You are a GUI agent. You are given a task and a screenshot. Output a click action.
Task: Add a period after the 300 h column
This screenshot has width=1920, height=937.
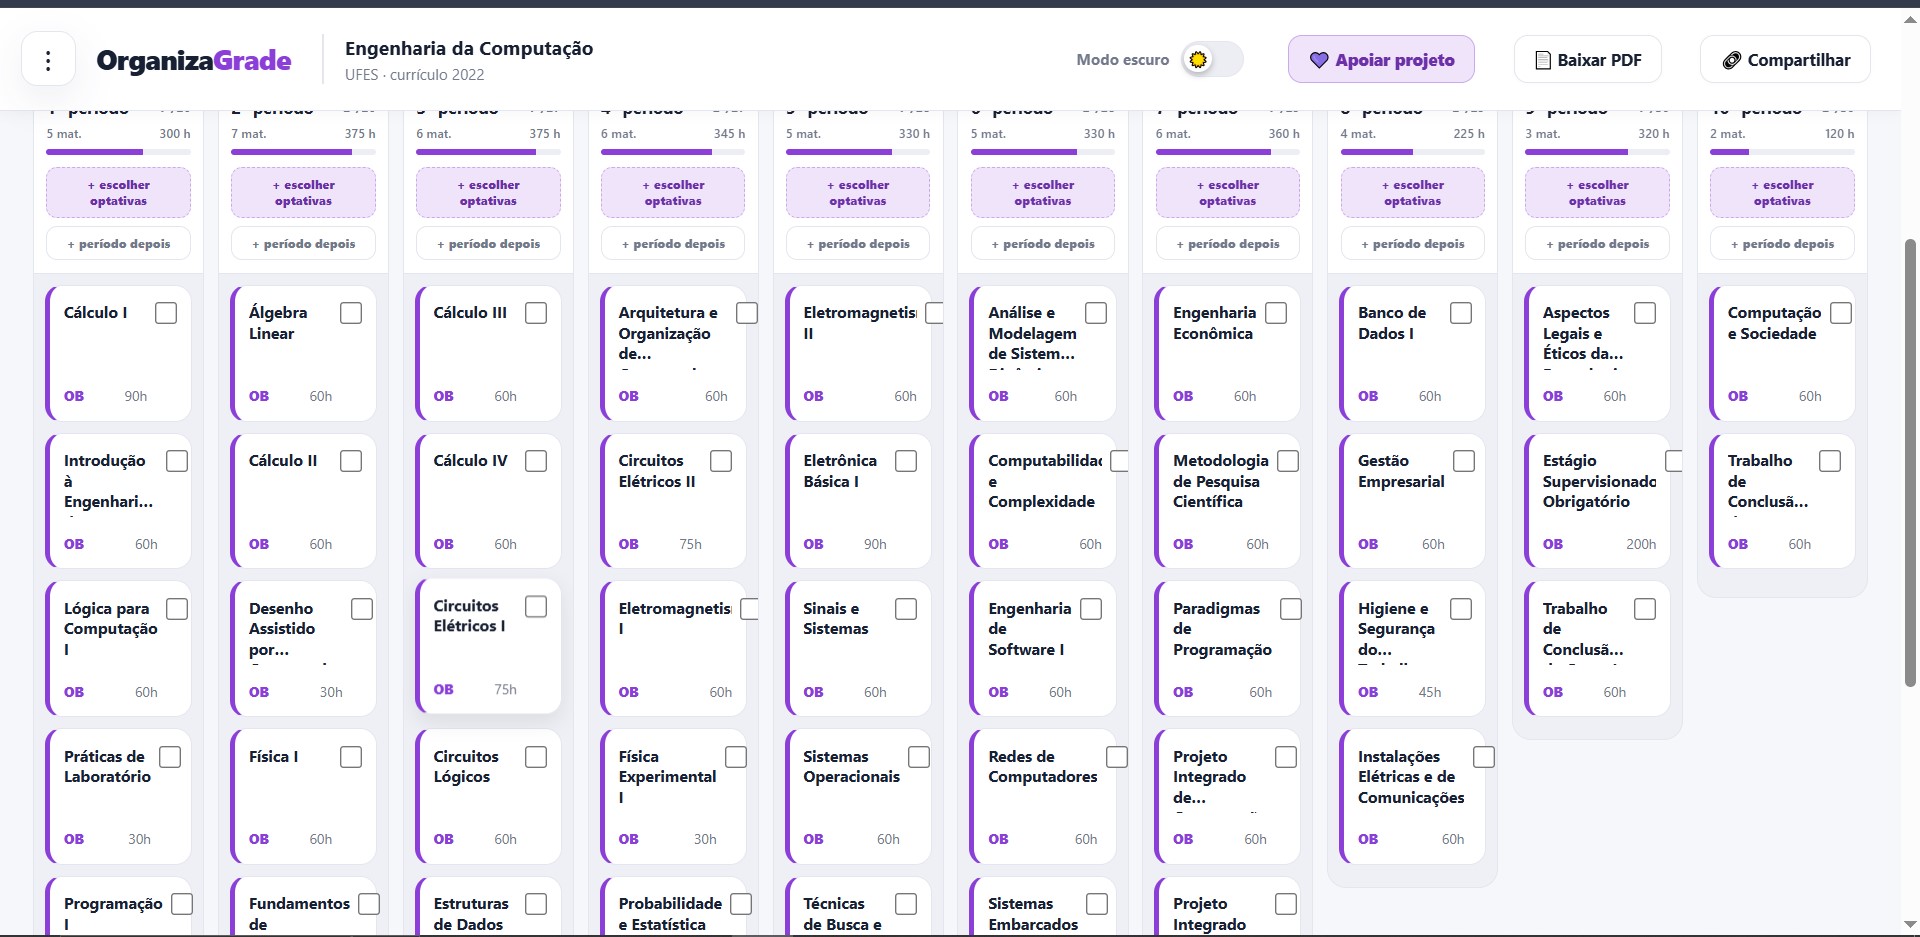(118, 244)
